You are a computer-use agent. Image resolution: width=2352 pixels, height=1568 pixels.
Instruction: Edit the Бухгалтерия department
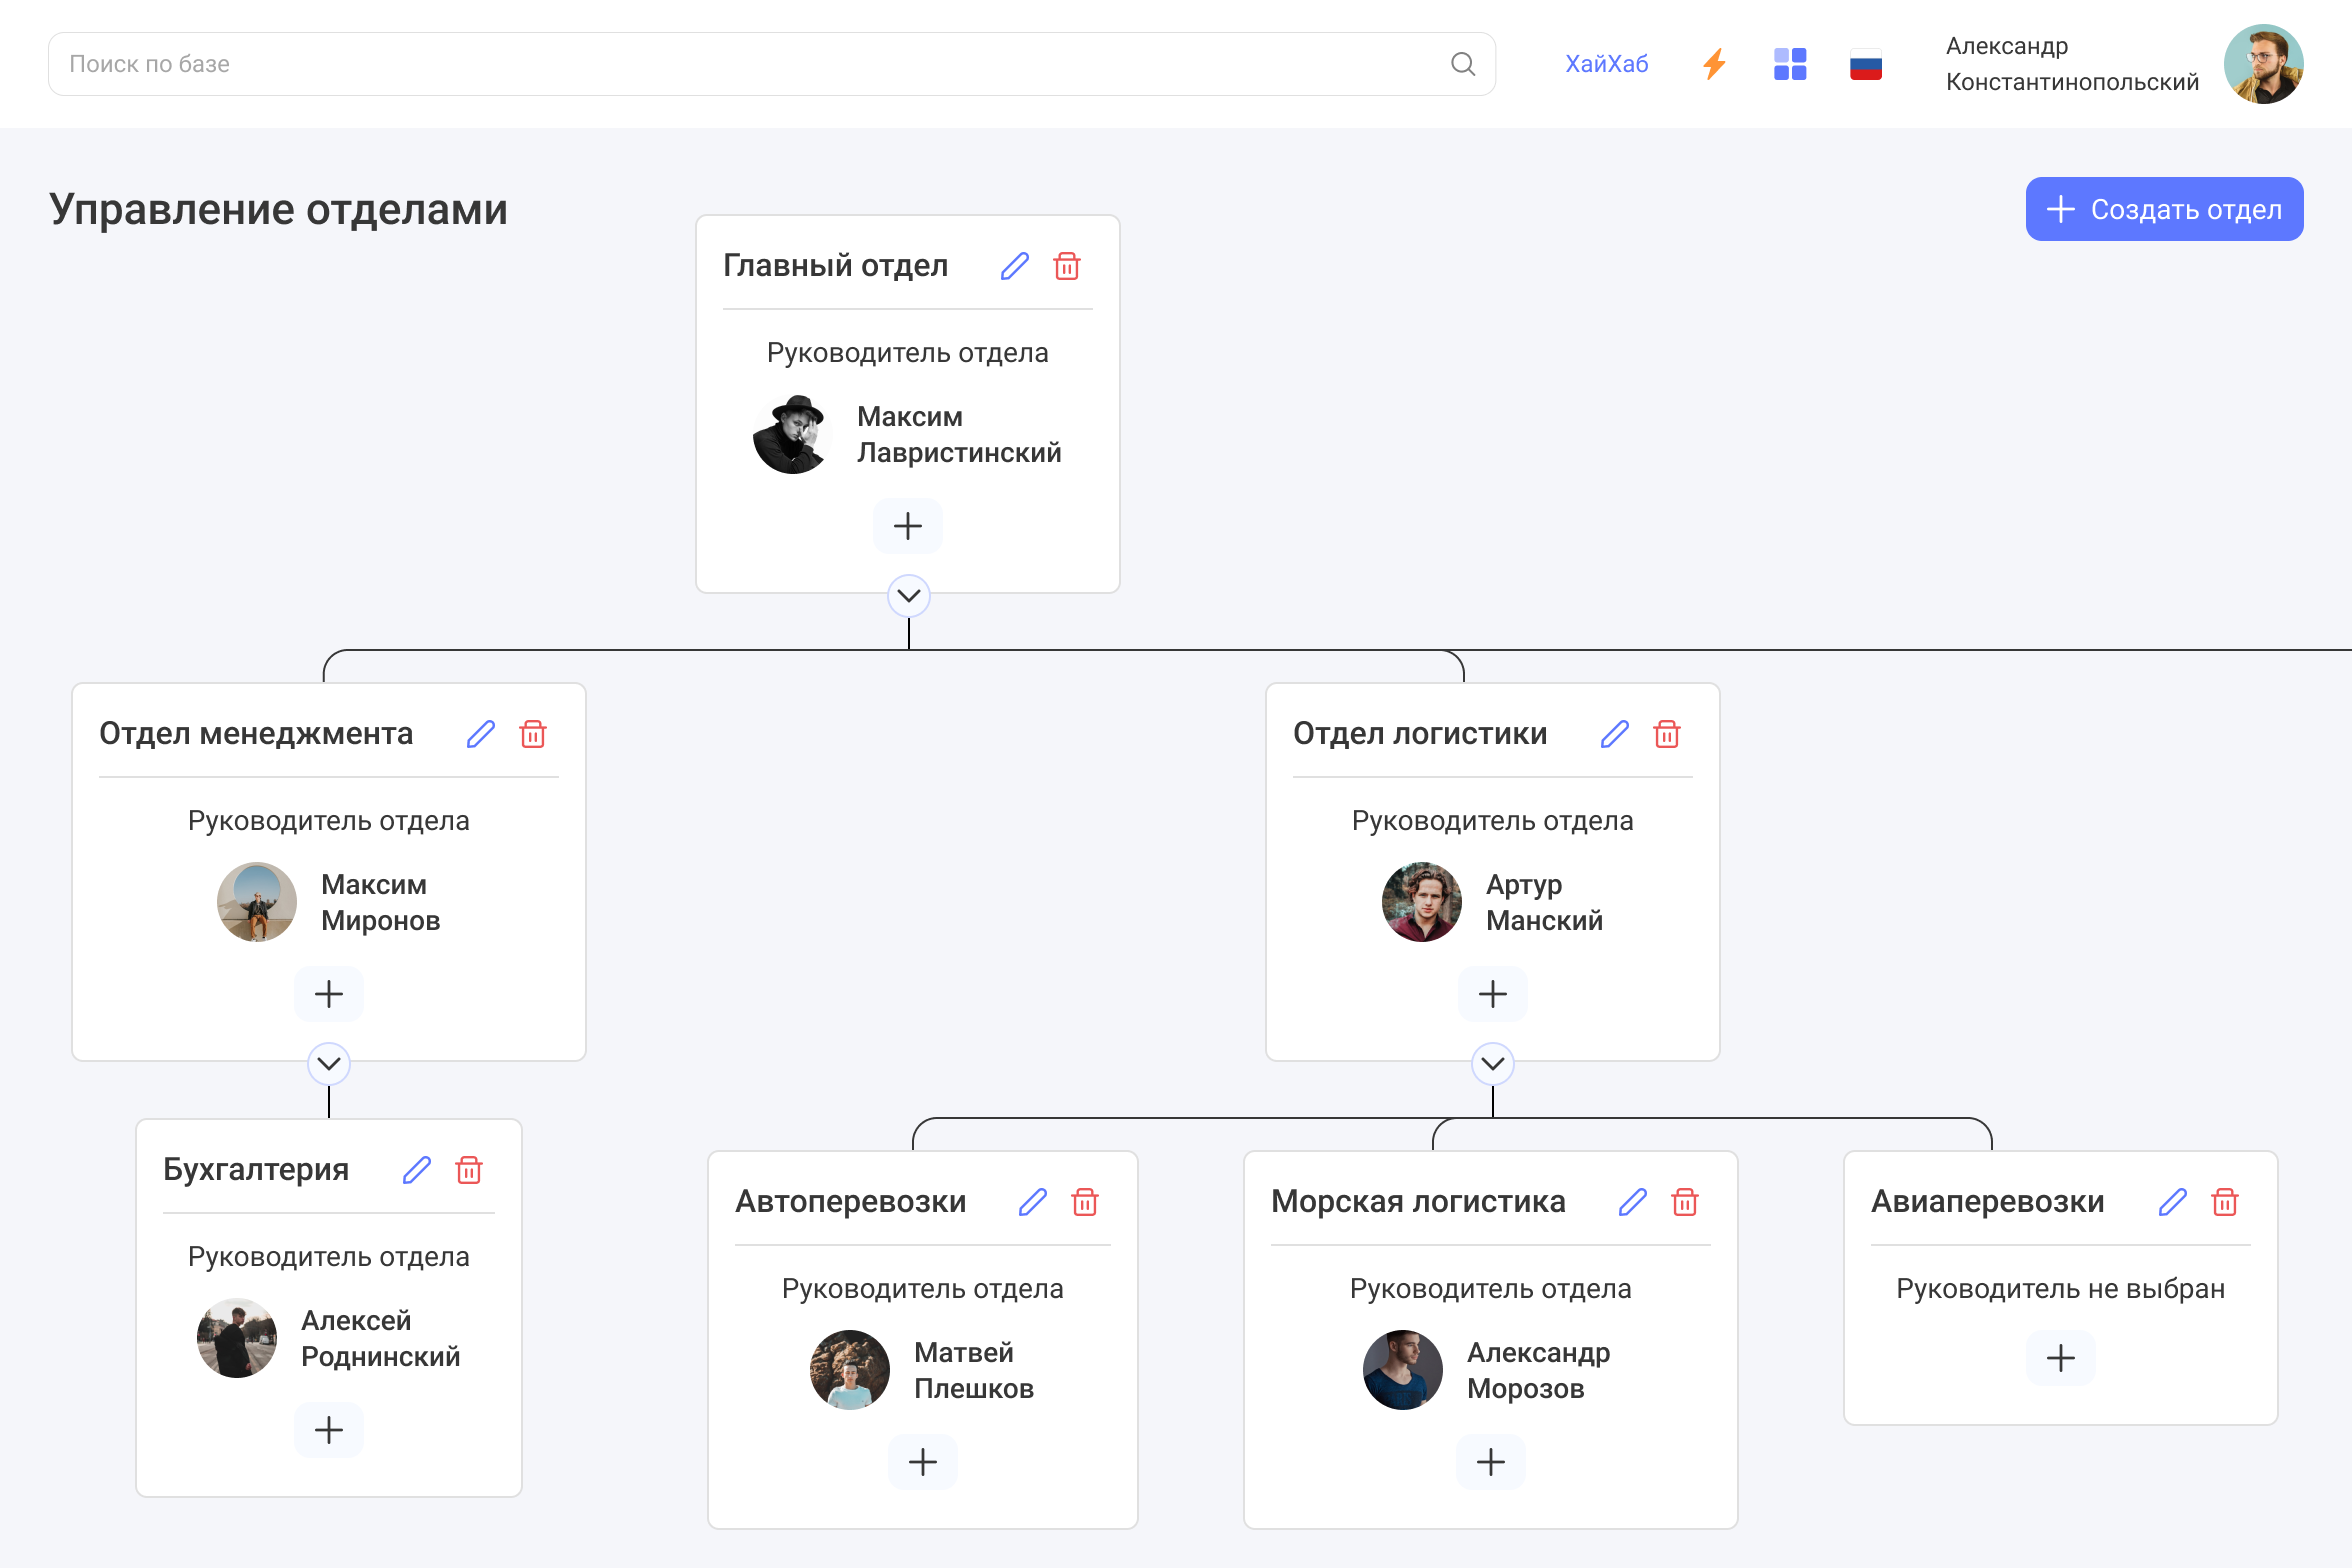pyautogui.click(x=416, y=1170)
